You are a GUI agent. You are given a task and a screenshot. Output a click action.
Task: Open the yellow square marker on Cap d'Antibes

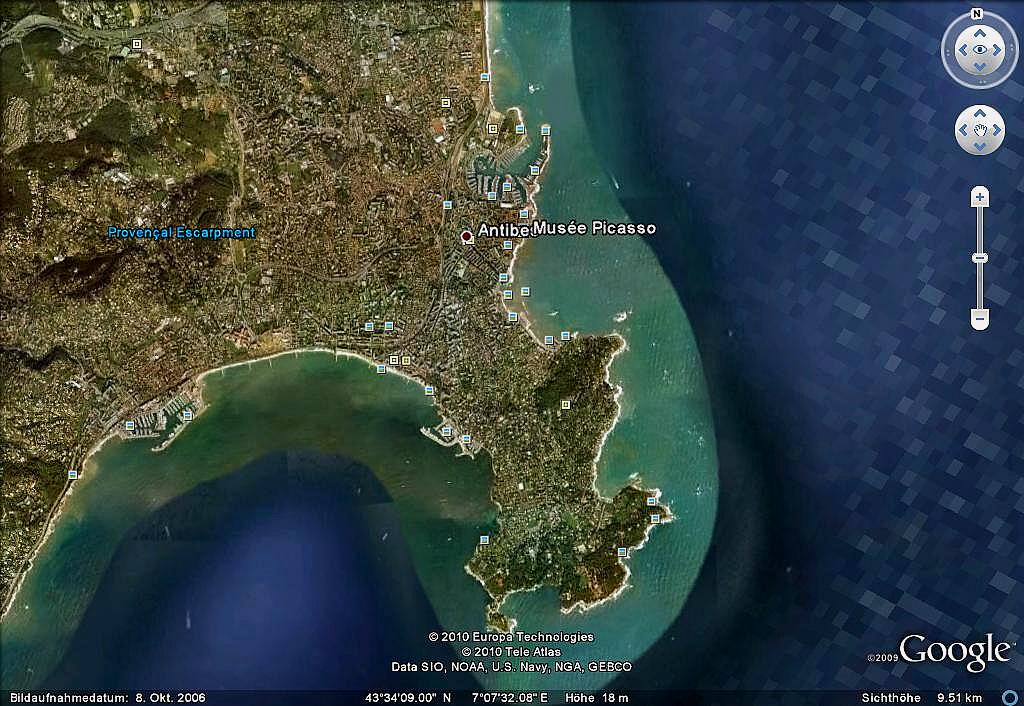(566, 404)
